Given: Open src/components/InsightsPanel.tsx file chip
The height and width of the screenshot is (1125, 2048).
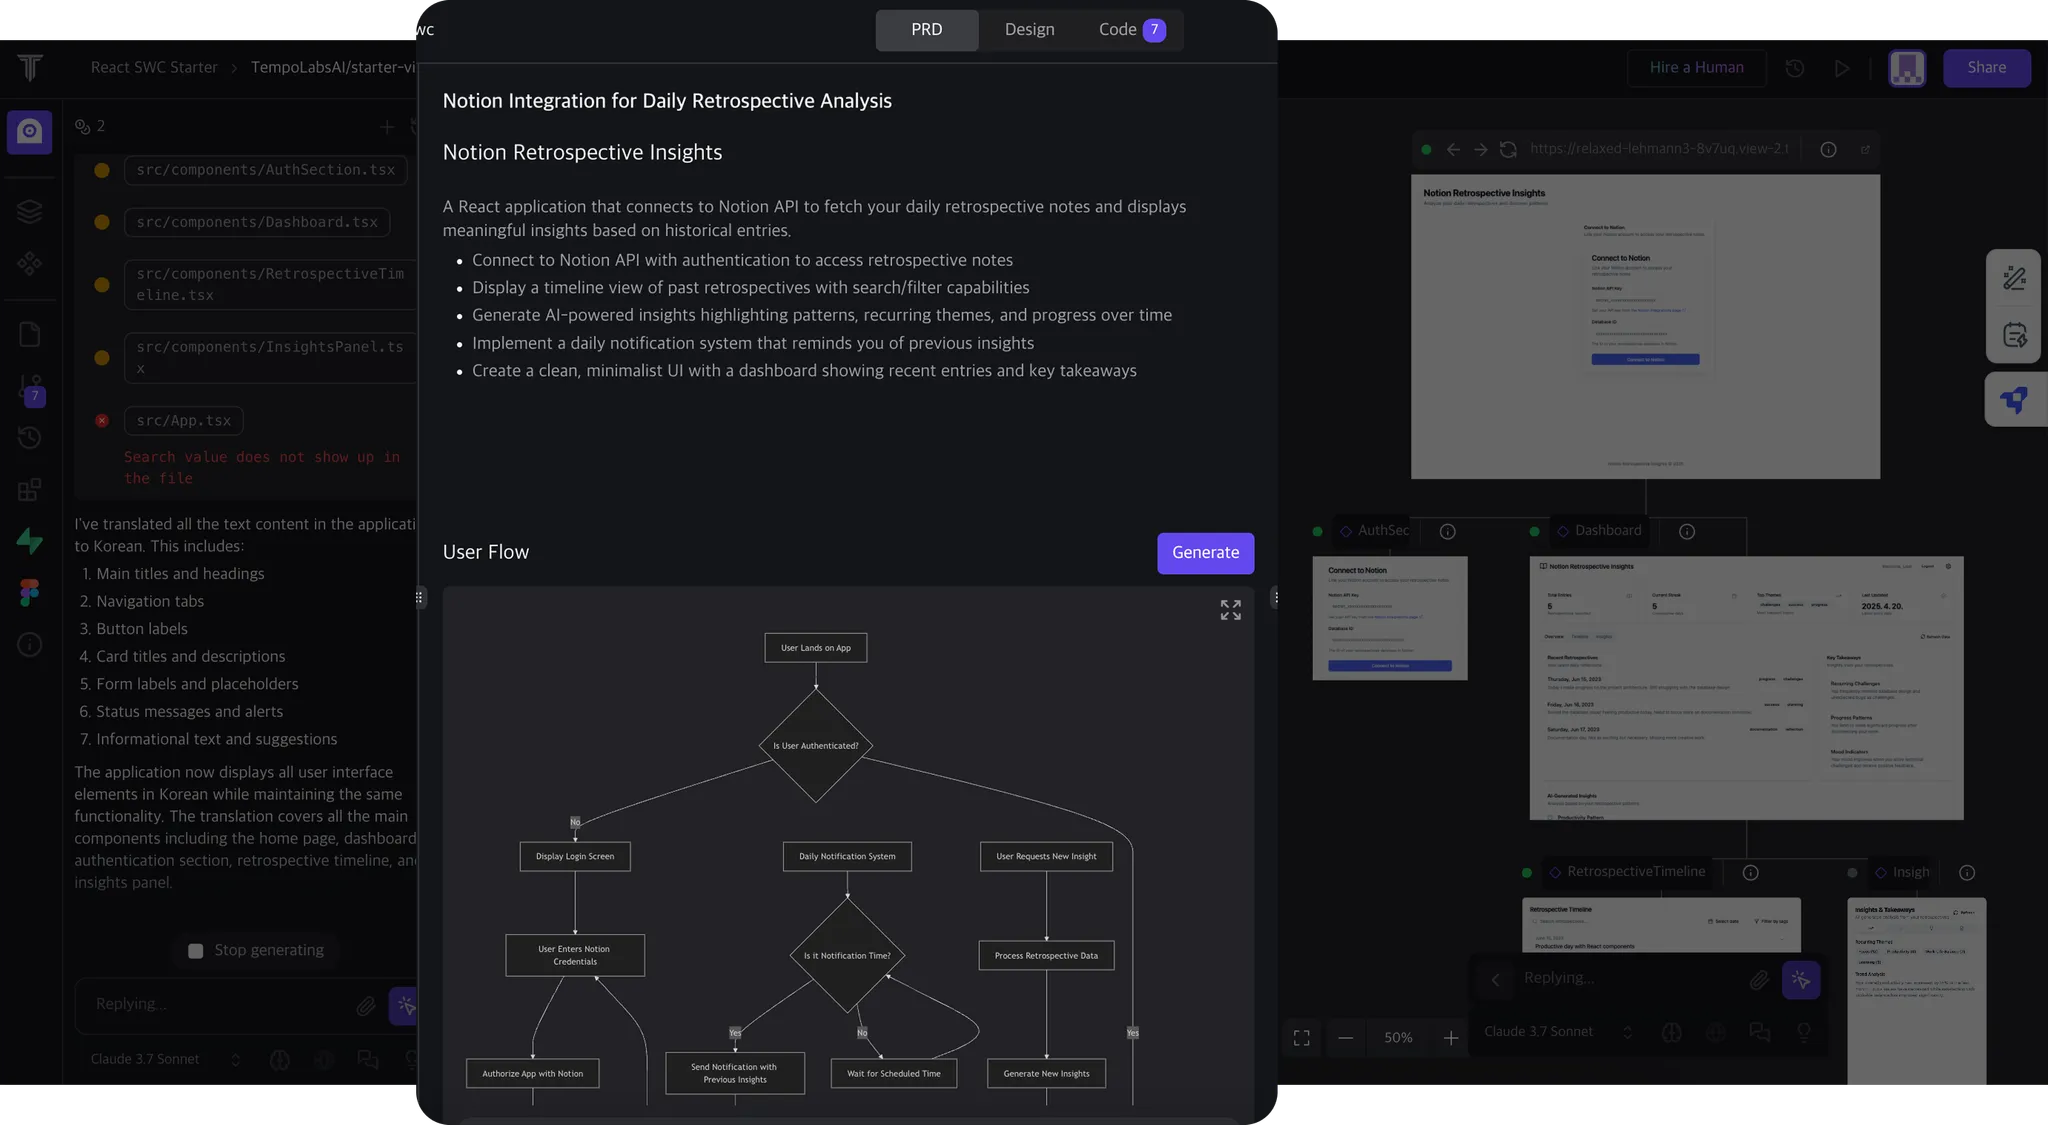Looking at the screenshot, I should 270,357.
